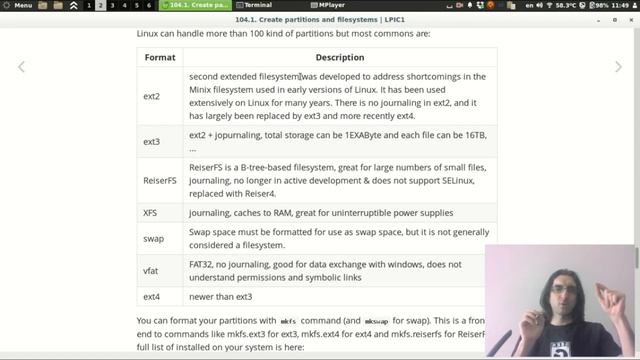Switch to workspace 3
The image size is (640, 360).
click(113, 5)
